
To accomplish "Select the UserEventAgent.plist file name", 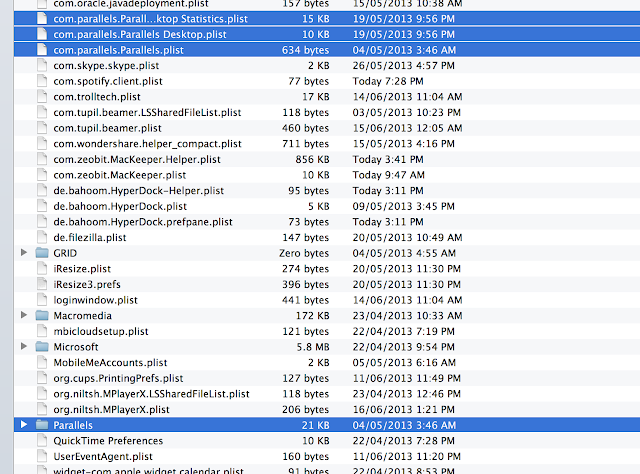I will [103, 456].
